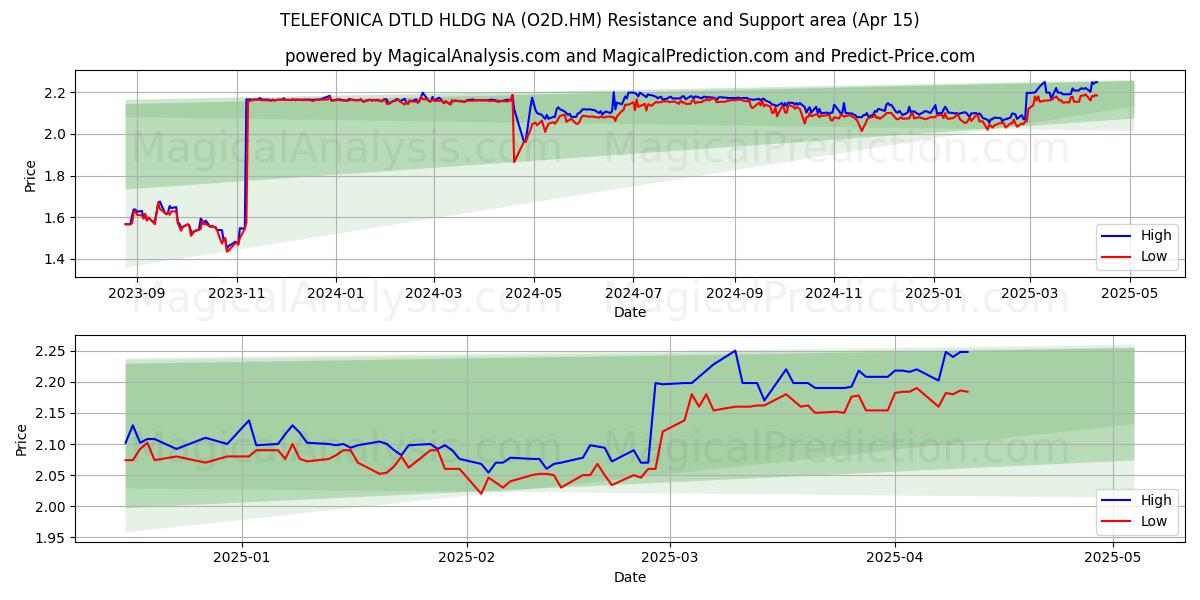Click the 'powered by MagicalAnalysis.com' subtitle
1200x600 pixels.
click(629, 56)
